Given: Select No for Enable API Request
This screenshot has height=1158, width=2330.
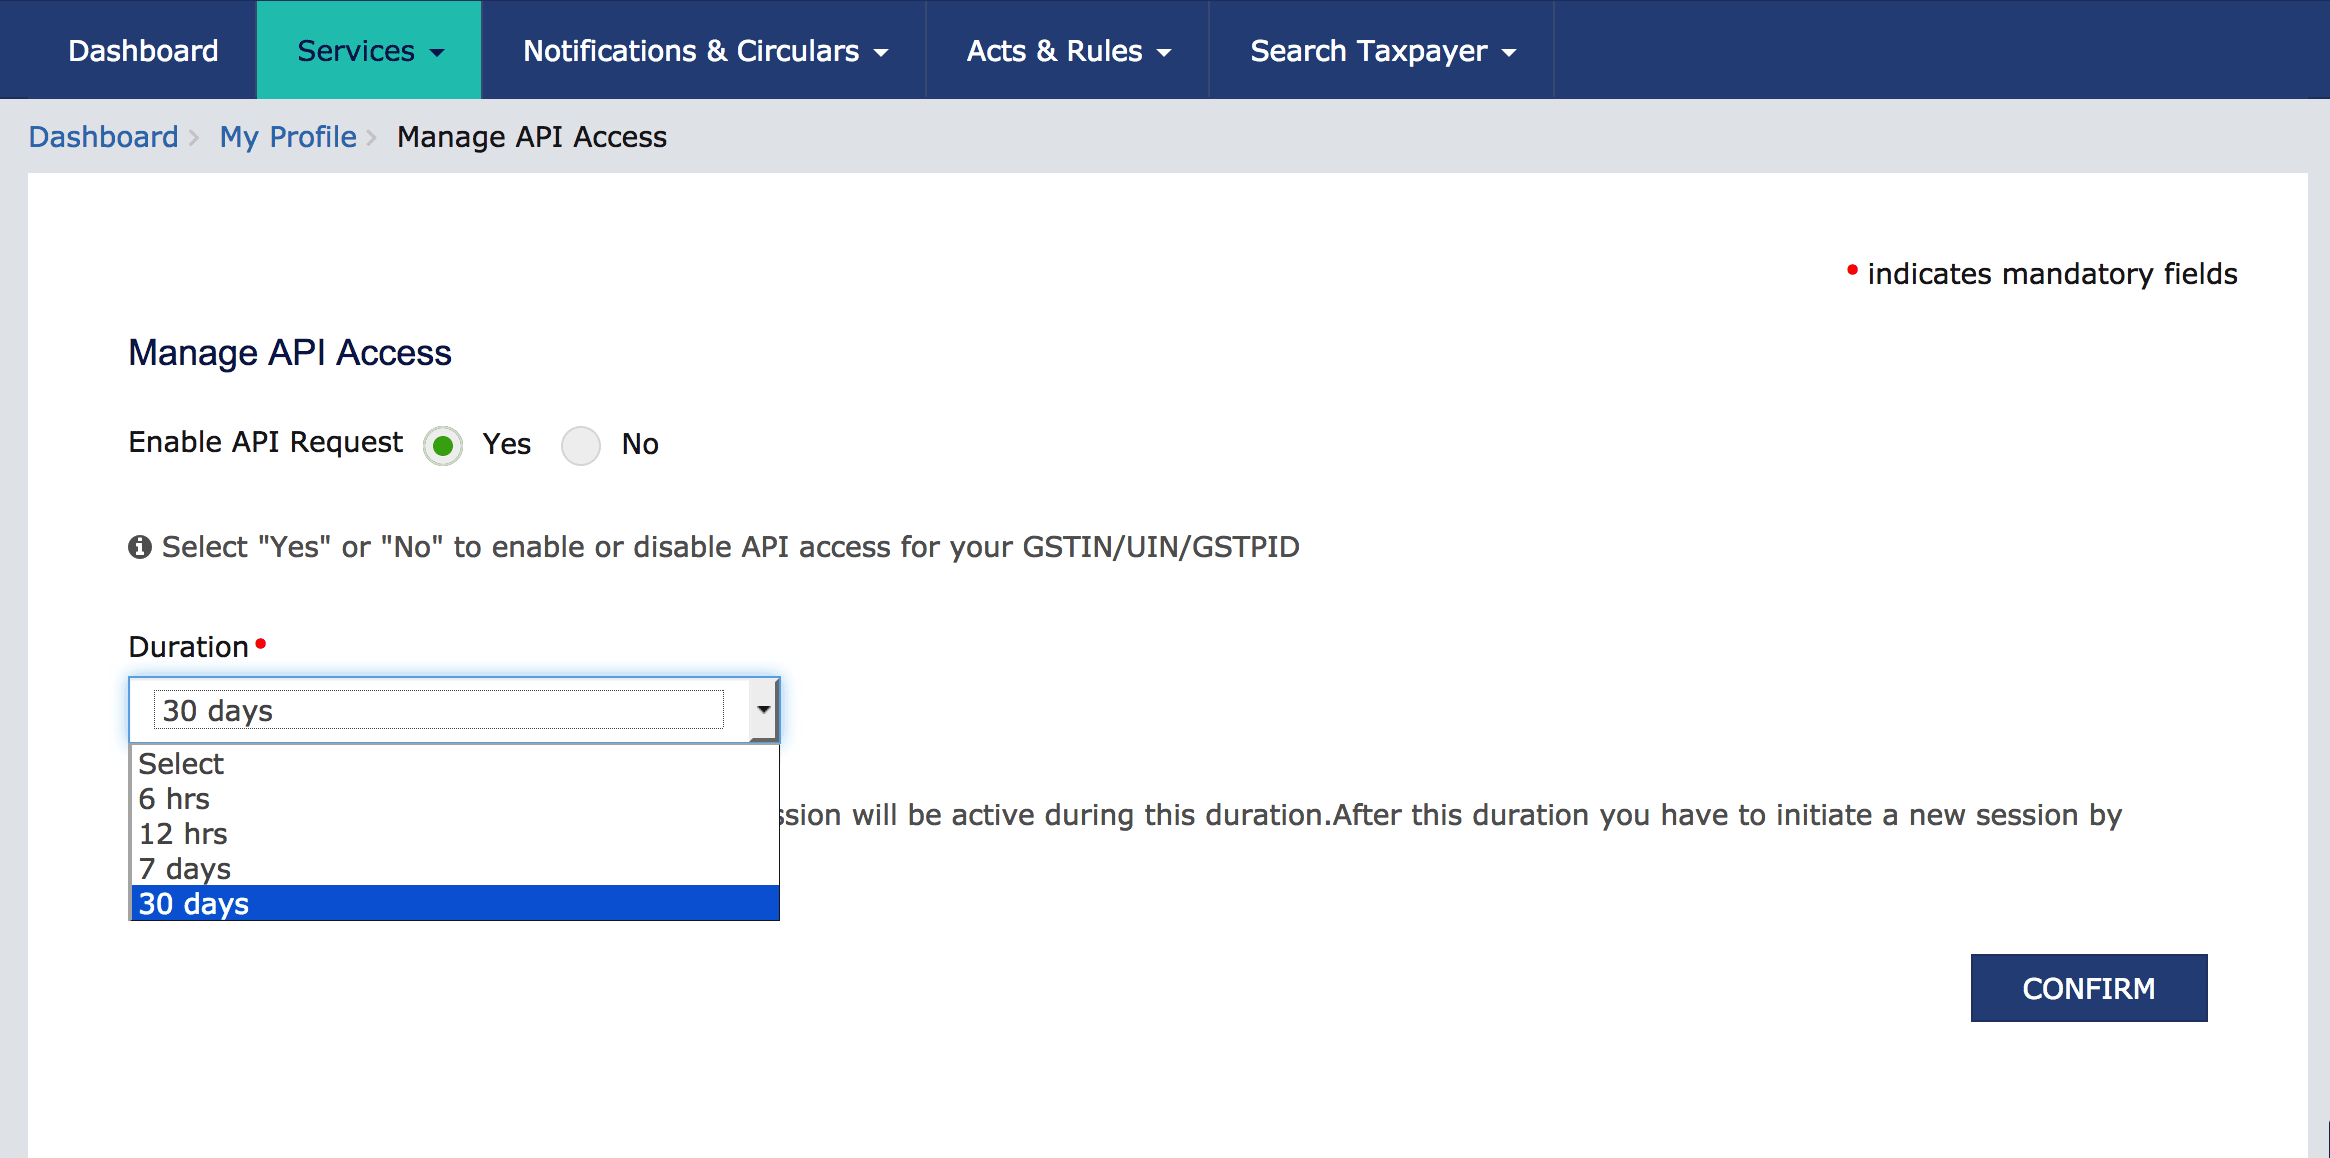Looking at the screenshot, I should point(581,445).
